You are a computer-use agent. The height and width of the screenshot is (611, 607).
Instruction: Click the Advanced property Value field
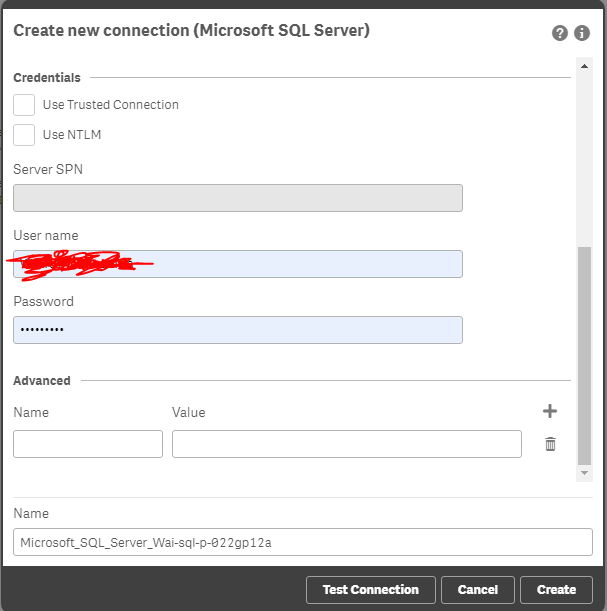pos(346,444)
